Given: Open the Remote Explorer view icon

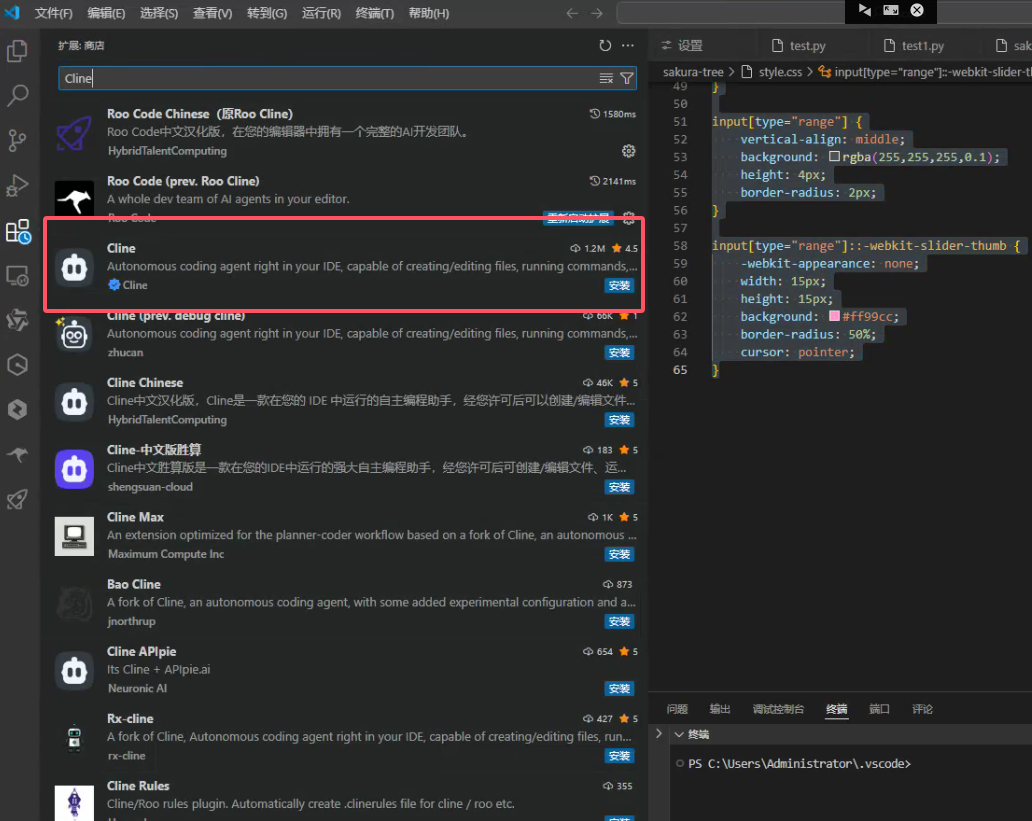Looking at the screenshot, I should pyautogui.click(x=18, y=276).
